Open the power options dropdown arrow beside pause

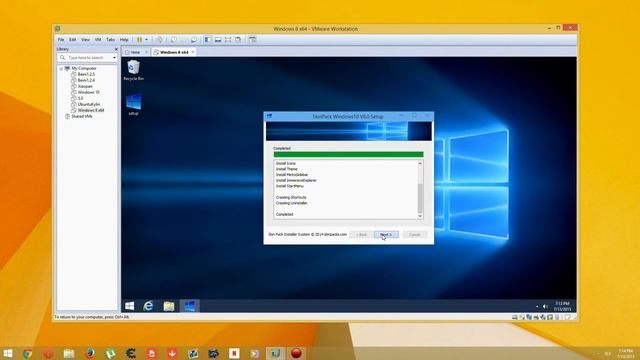[x=147, y=40]
